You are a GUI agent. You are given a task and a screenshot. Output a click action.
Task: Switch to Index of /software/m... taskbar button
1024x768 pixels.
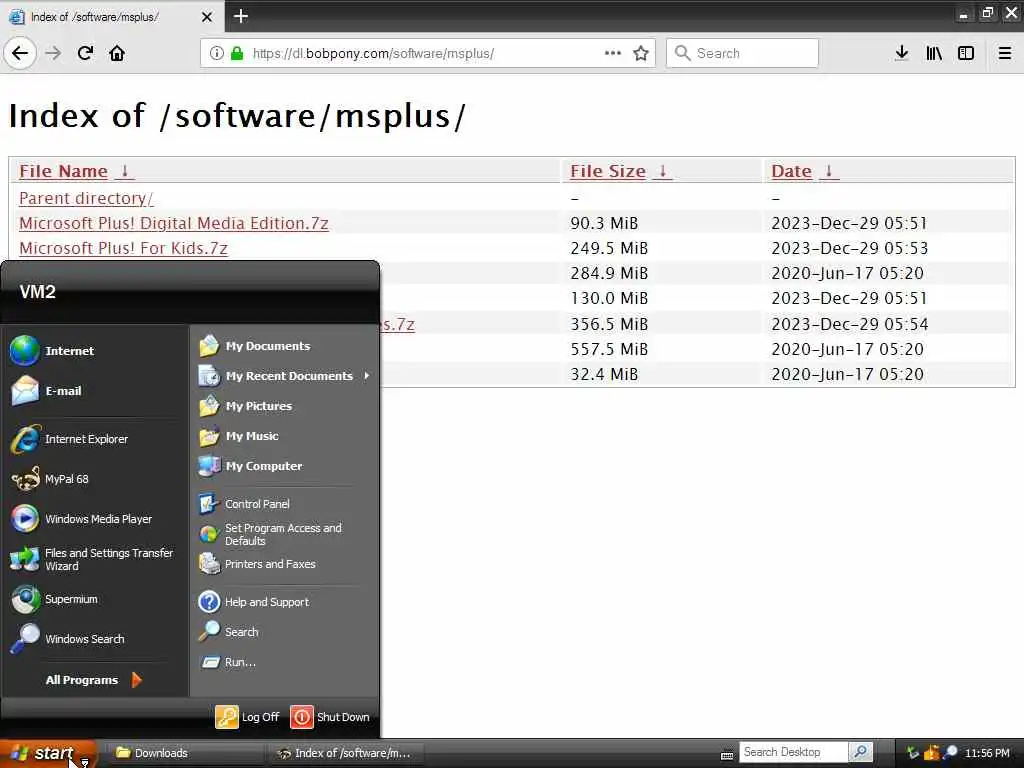345,753
